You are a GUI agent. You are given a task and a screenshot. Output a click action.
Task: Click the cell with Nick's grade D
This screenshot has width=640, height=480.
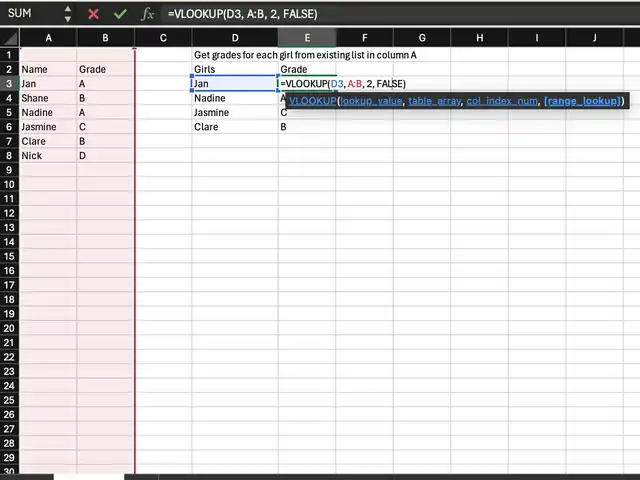point(105,156)
